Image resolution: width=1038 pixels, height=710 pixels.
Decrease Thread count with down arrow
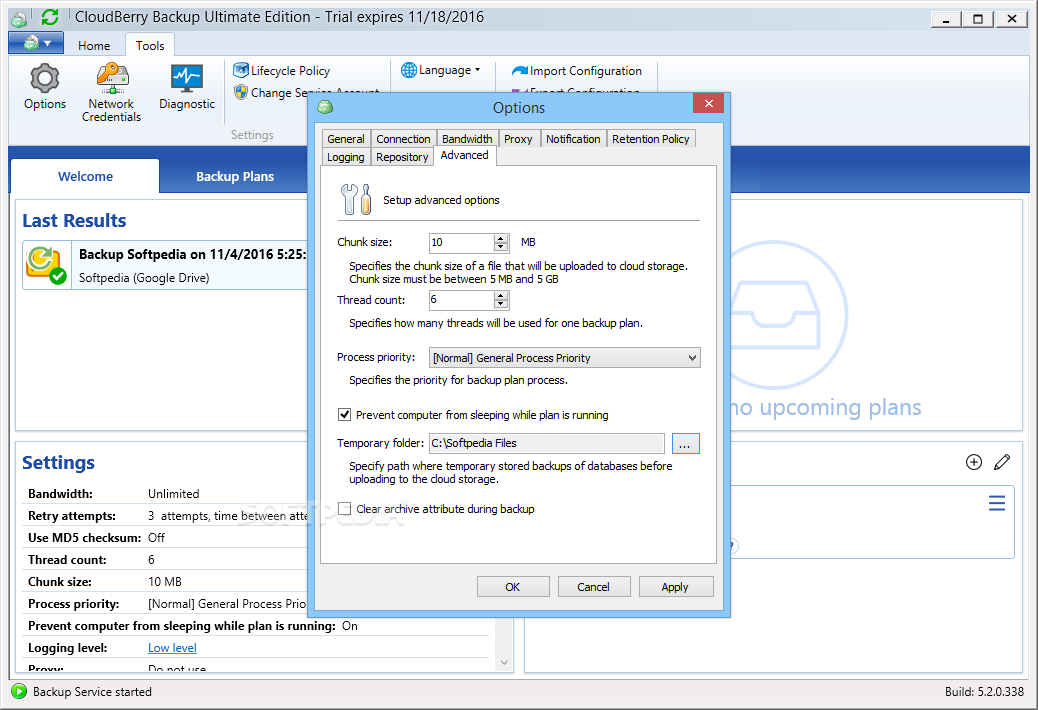[x=501, y=304]
